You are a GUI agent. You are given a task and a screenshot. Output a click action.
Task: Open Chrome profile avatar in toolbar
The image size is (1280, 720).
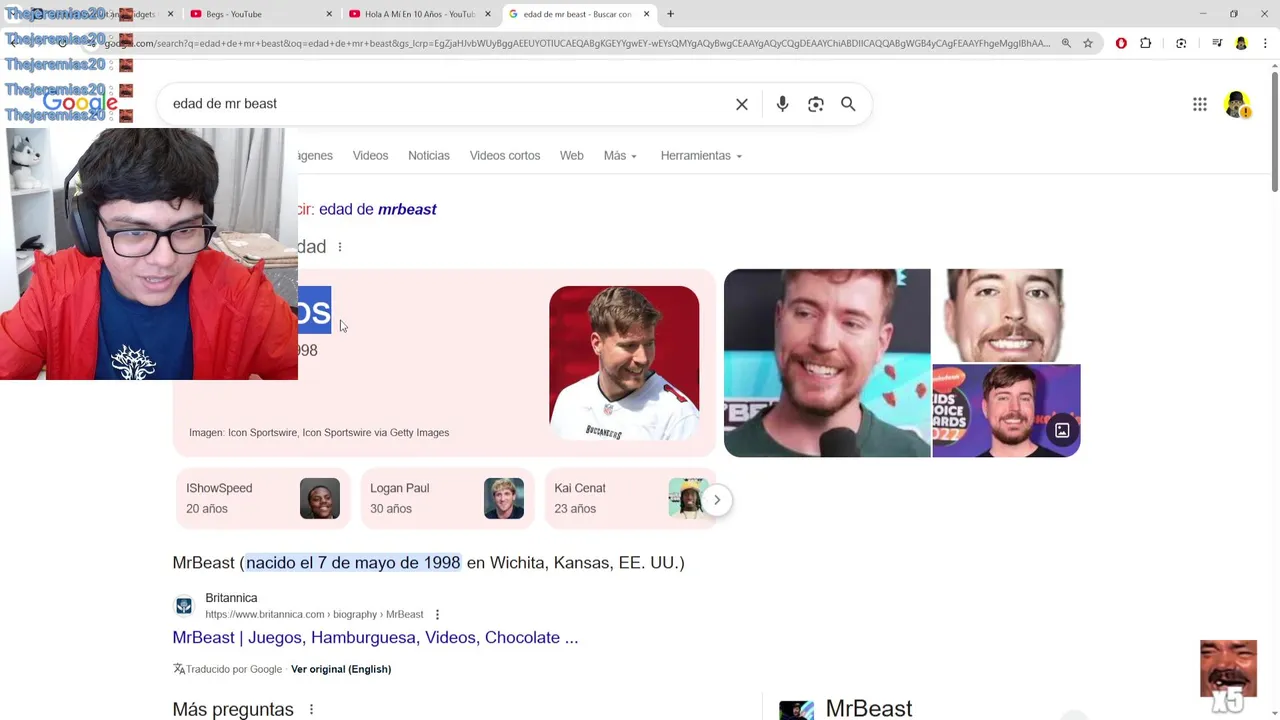(1241, 43)
